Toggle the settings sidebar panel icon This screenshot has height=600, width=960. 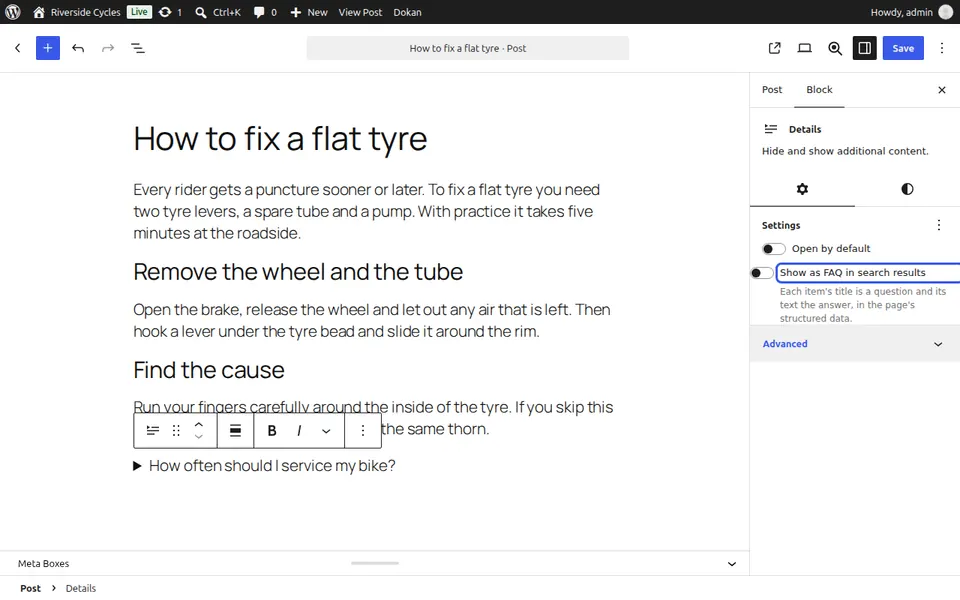(864, 48)
